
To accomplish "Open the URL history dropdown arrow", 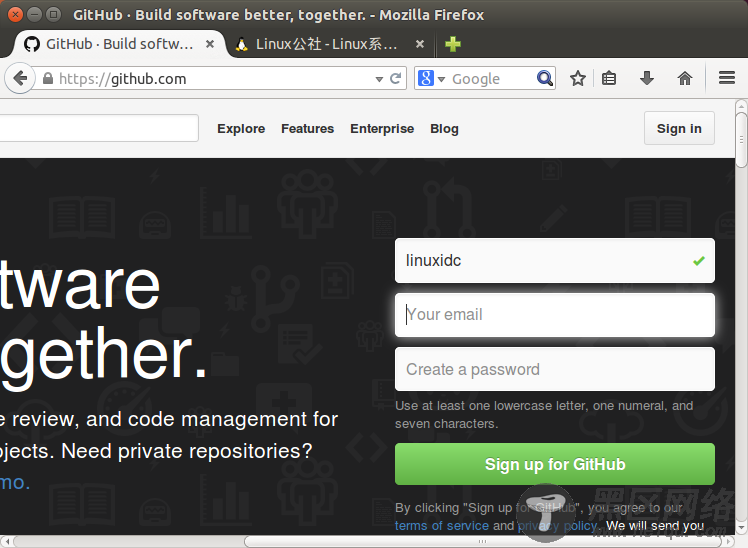I will (x=379, y=79).
